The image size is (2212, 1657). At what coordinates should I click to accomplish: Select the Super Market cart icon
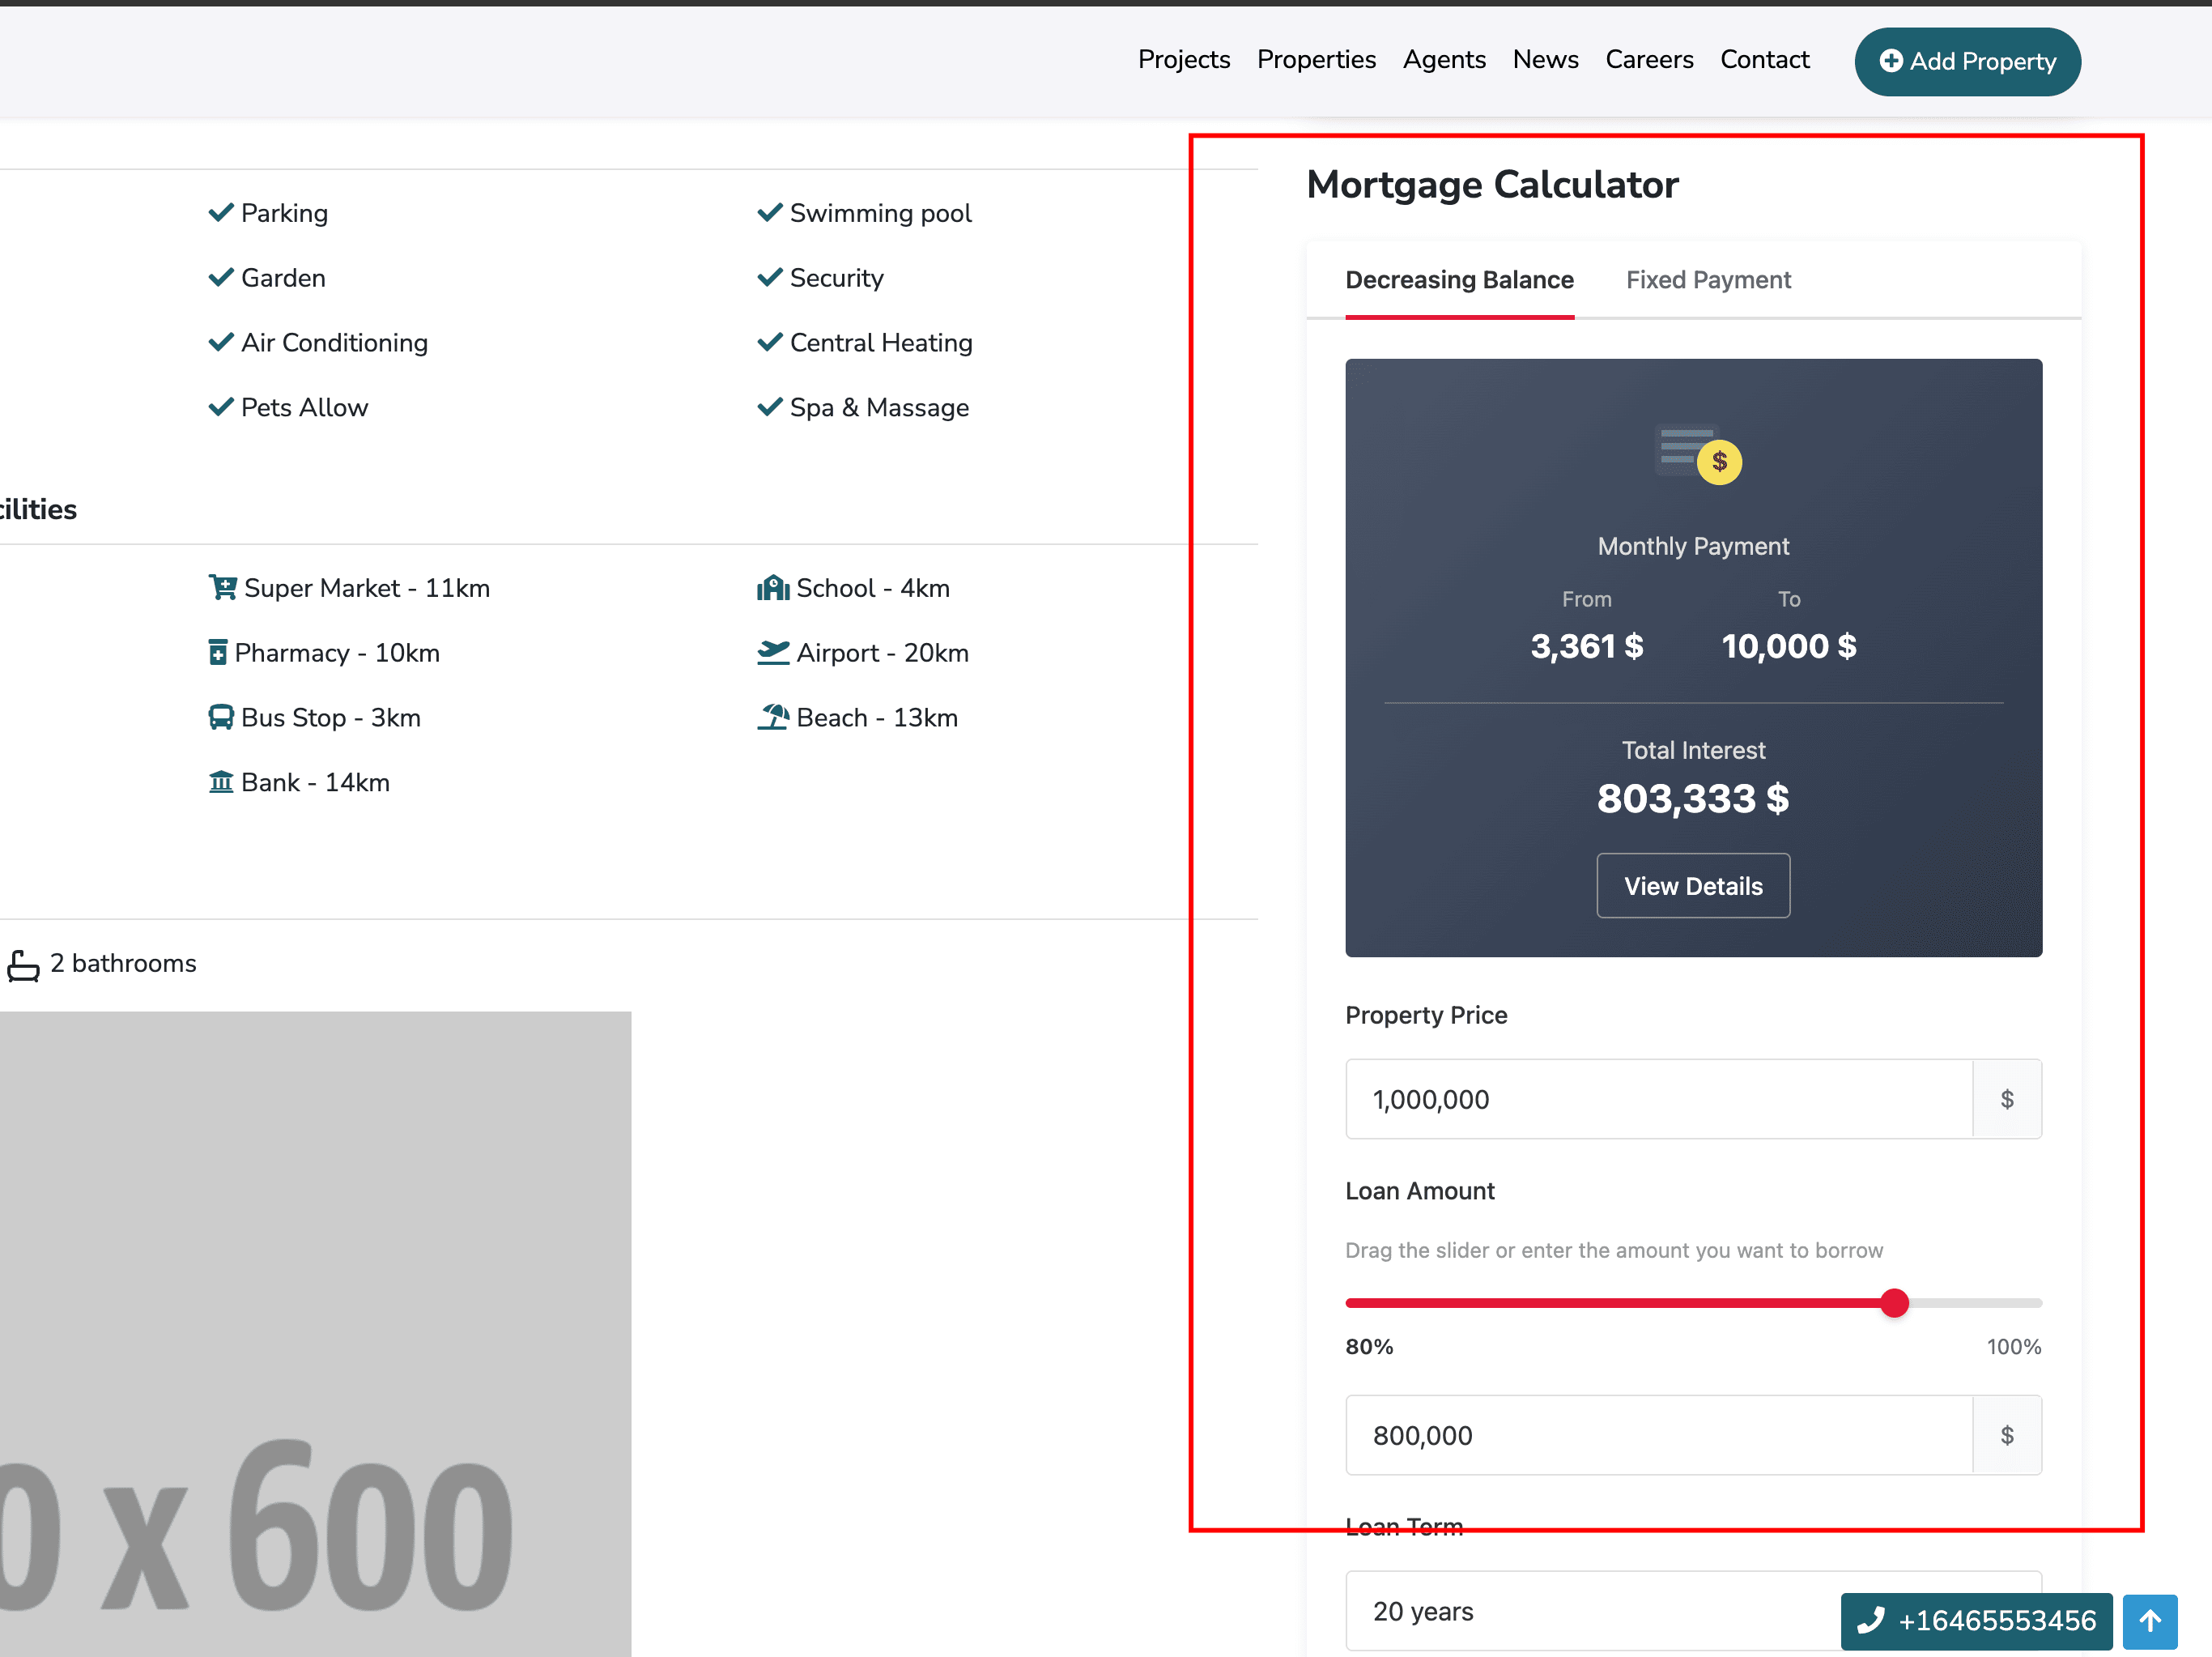point(222,587)
